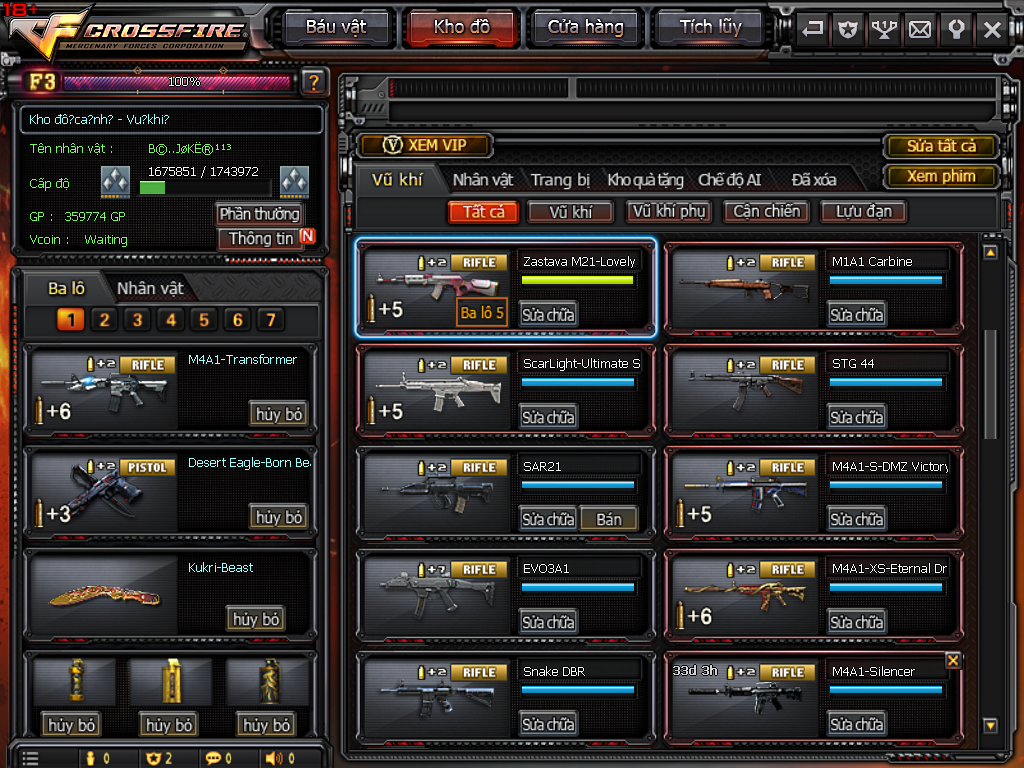
Task: Select backpack slot 2
Action: (104, 319)
